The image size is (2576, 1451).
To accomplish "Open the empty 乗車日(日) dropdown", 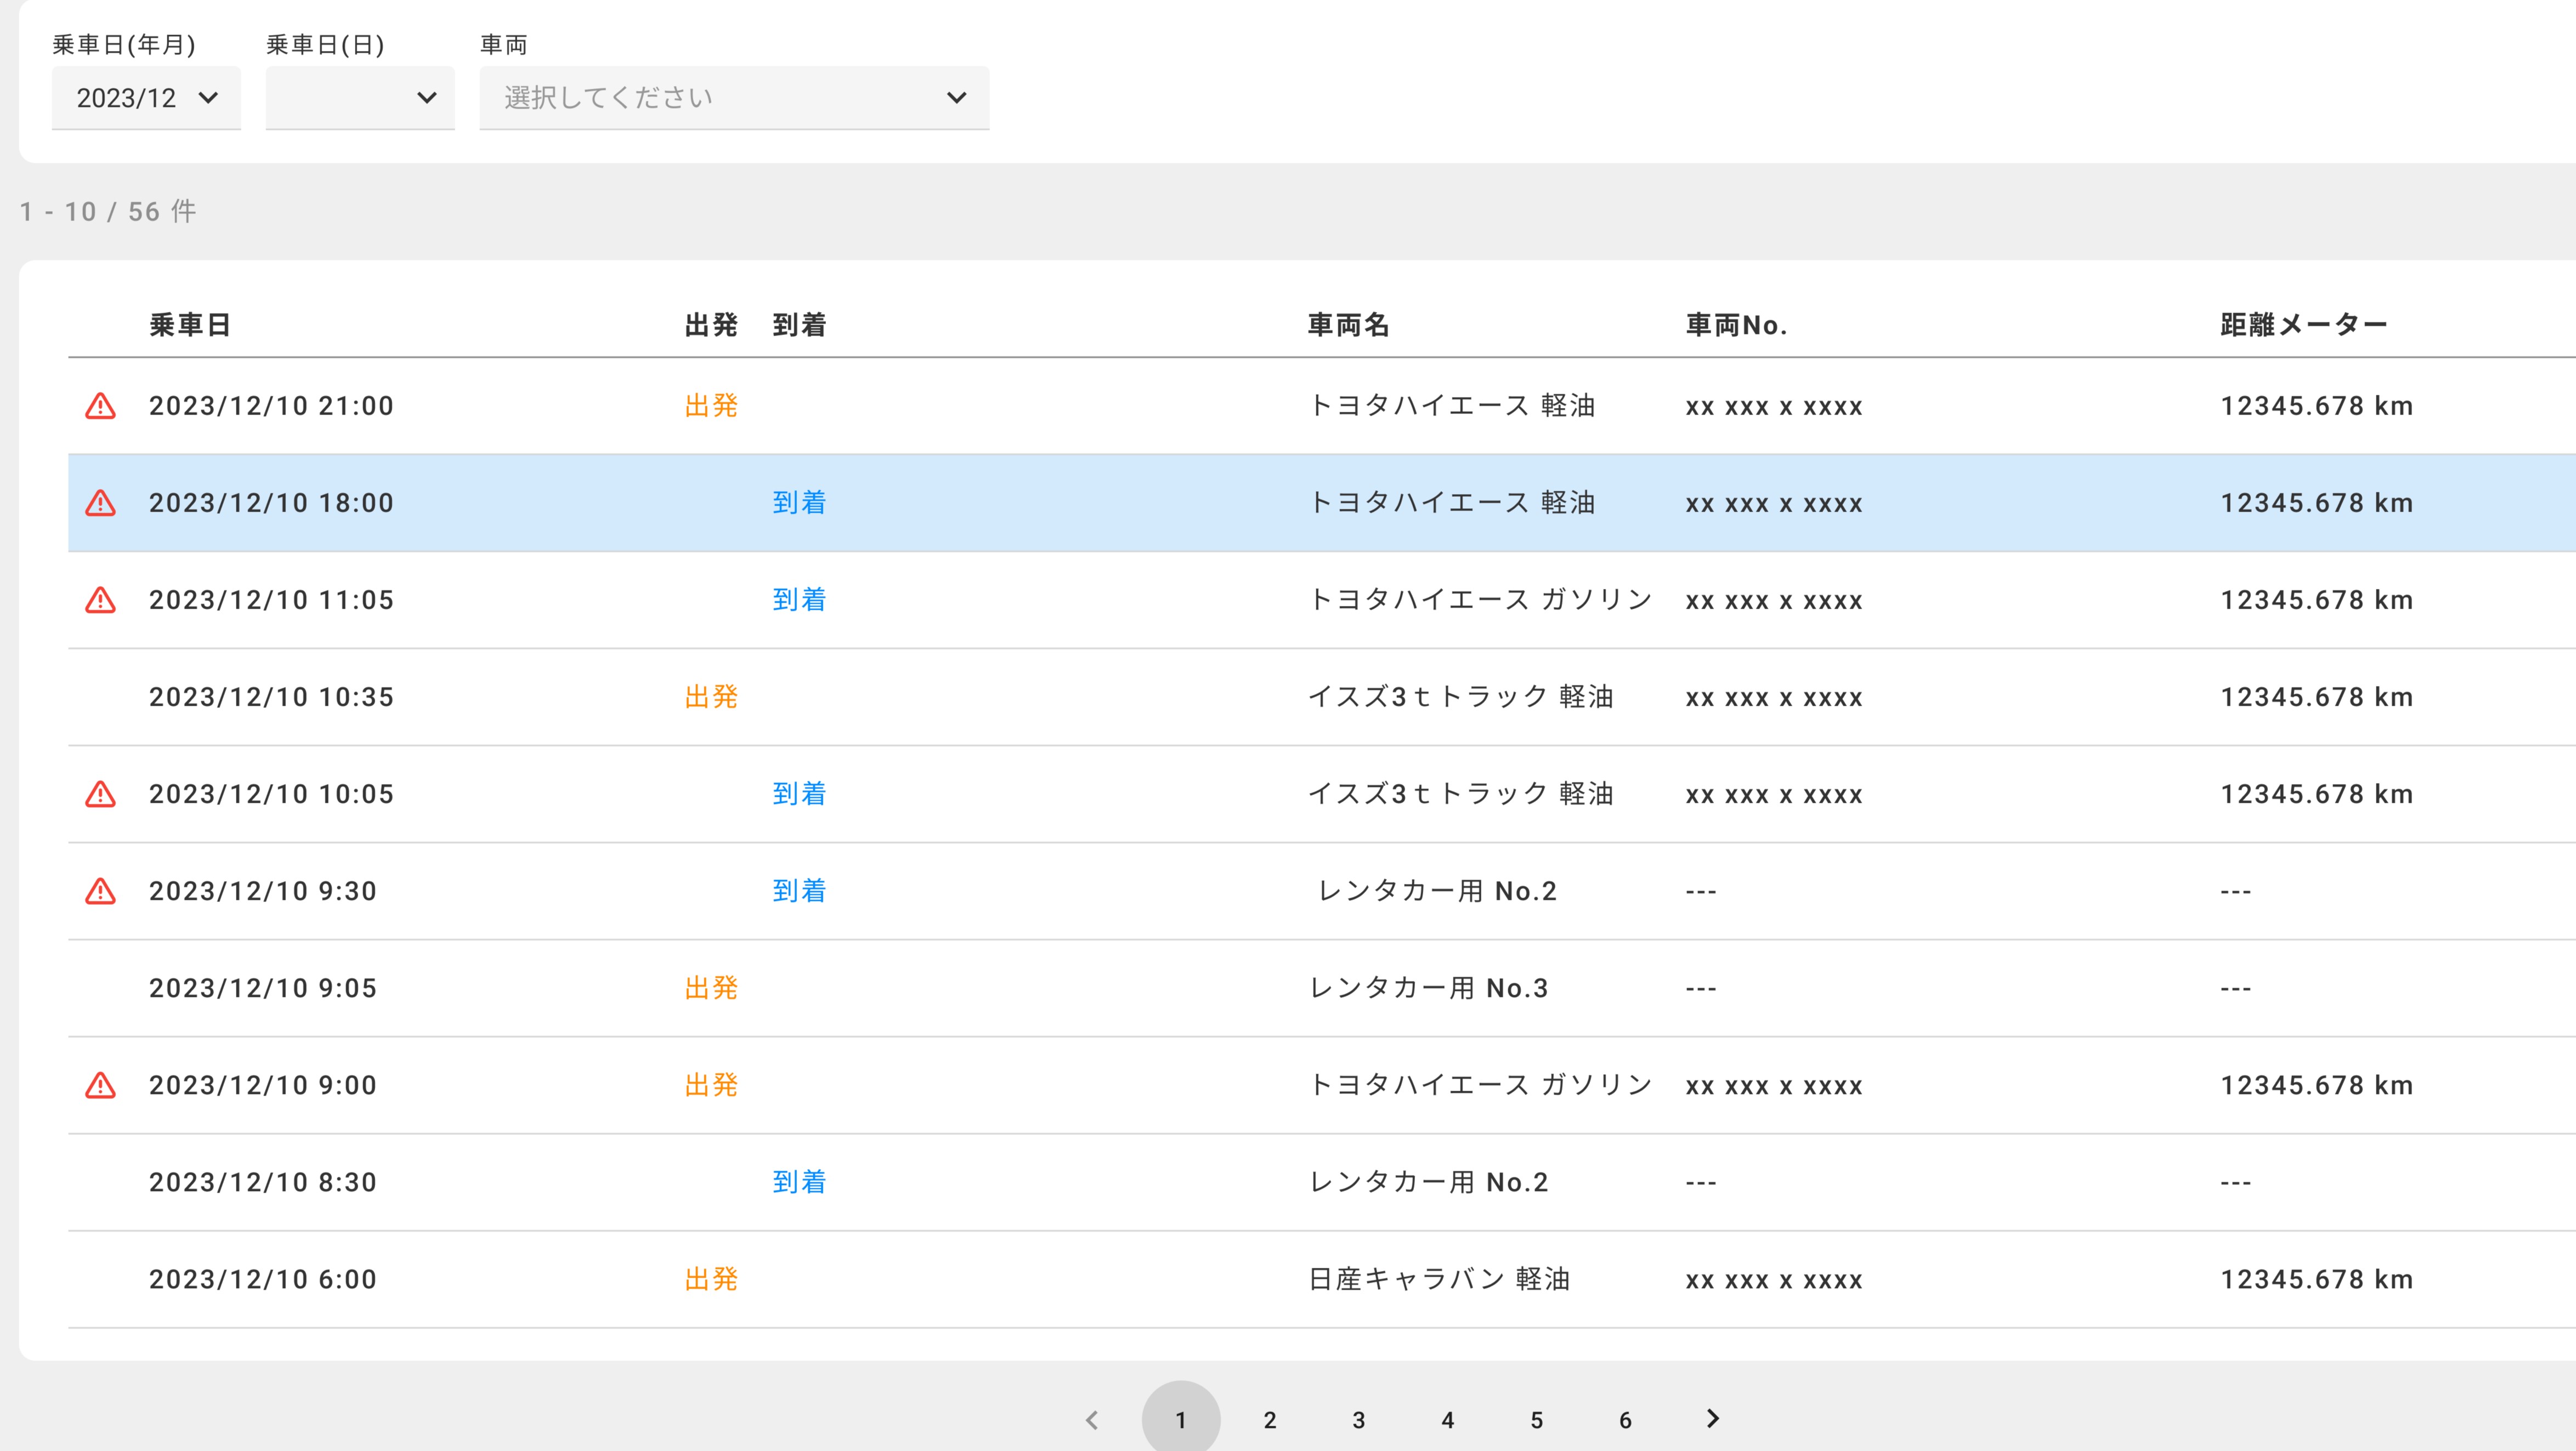I will click(360, 98).
